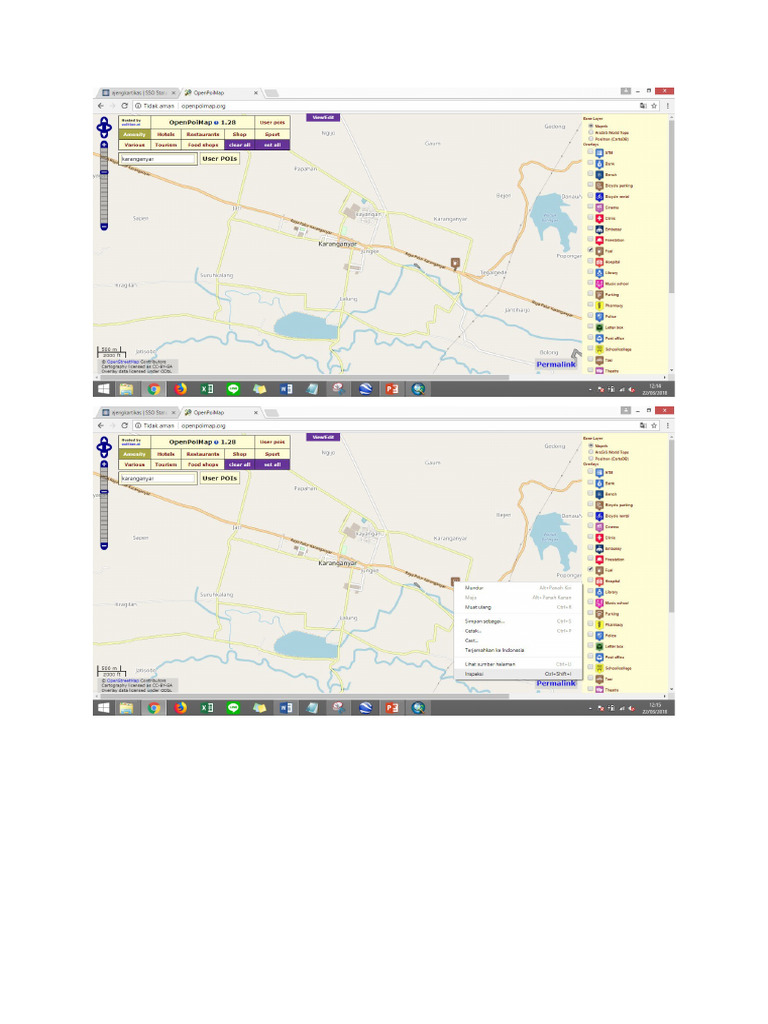
Task: Choose Terjemahkan ke Indonesia in context menu
Action: (x=518, y=650)
